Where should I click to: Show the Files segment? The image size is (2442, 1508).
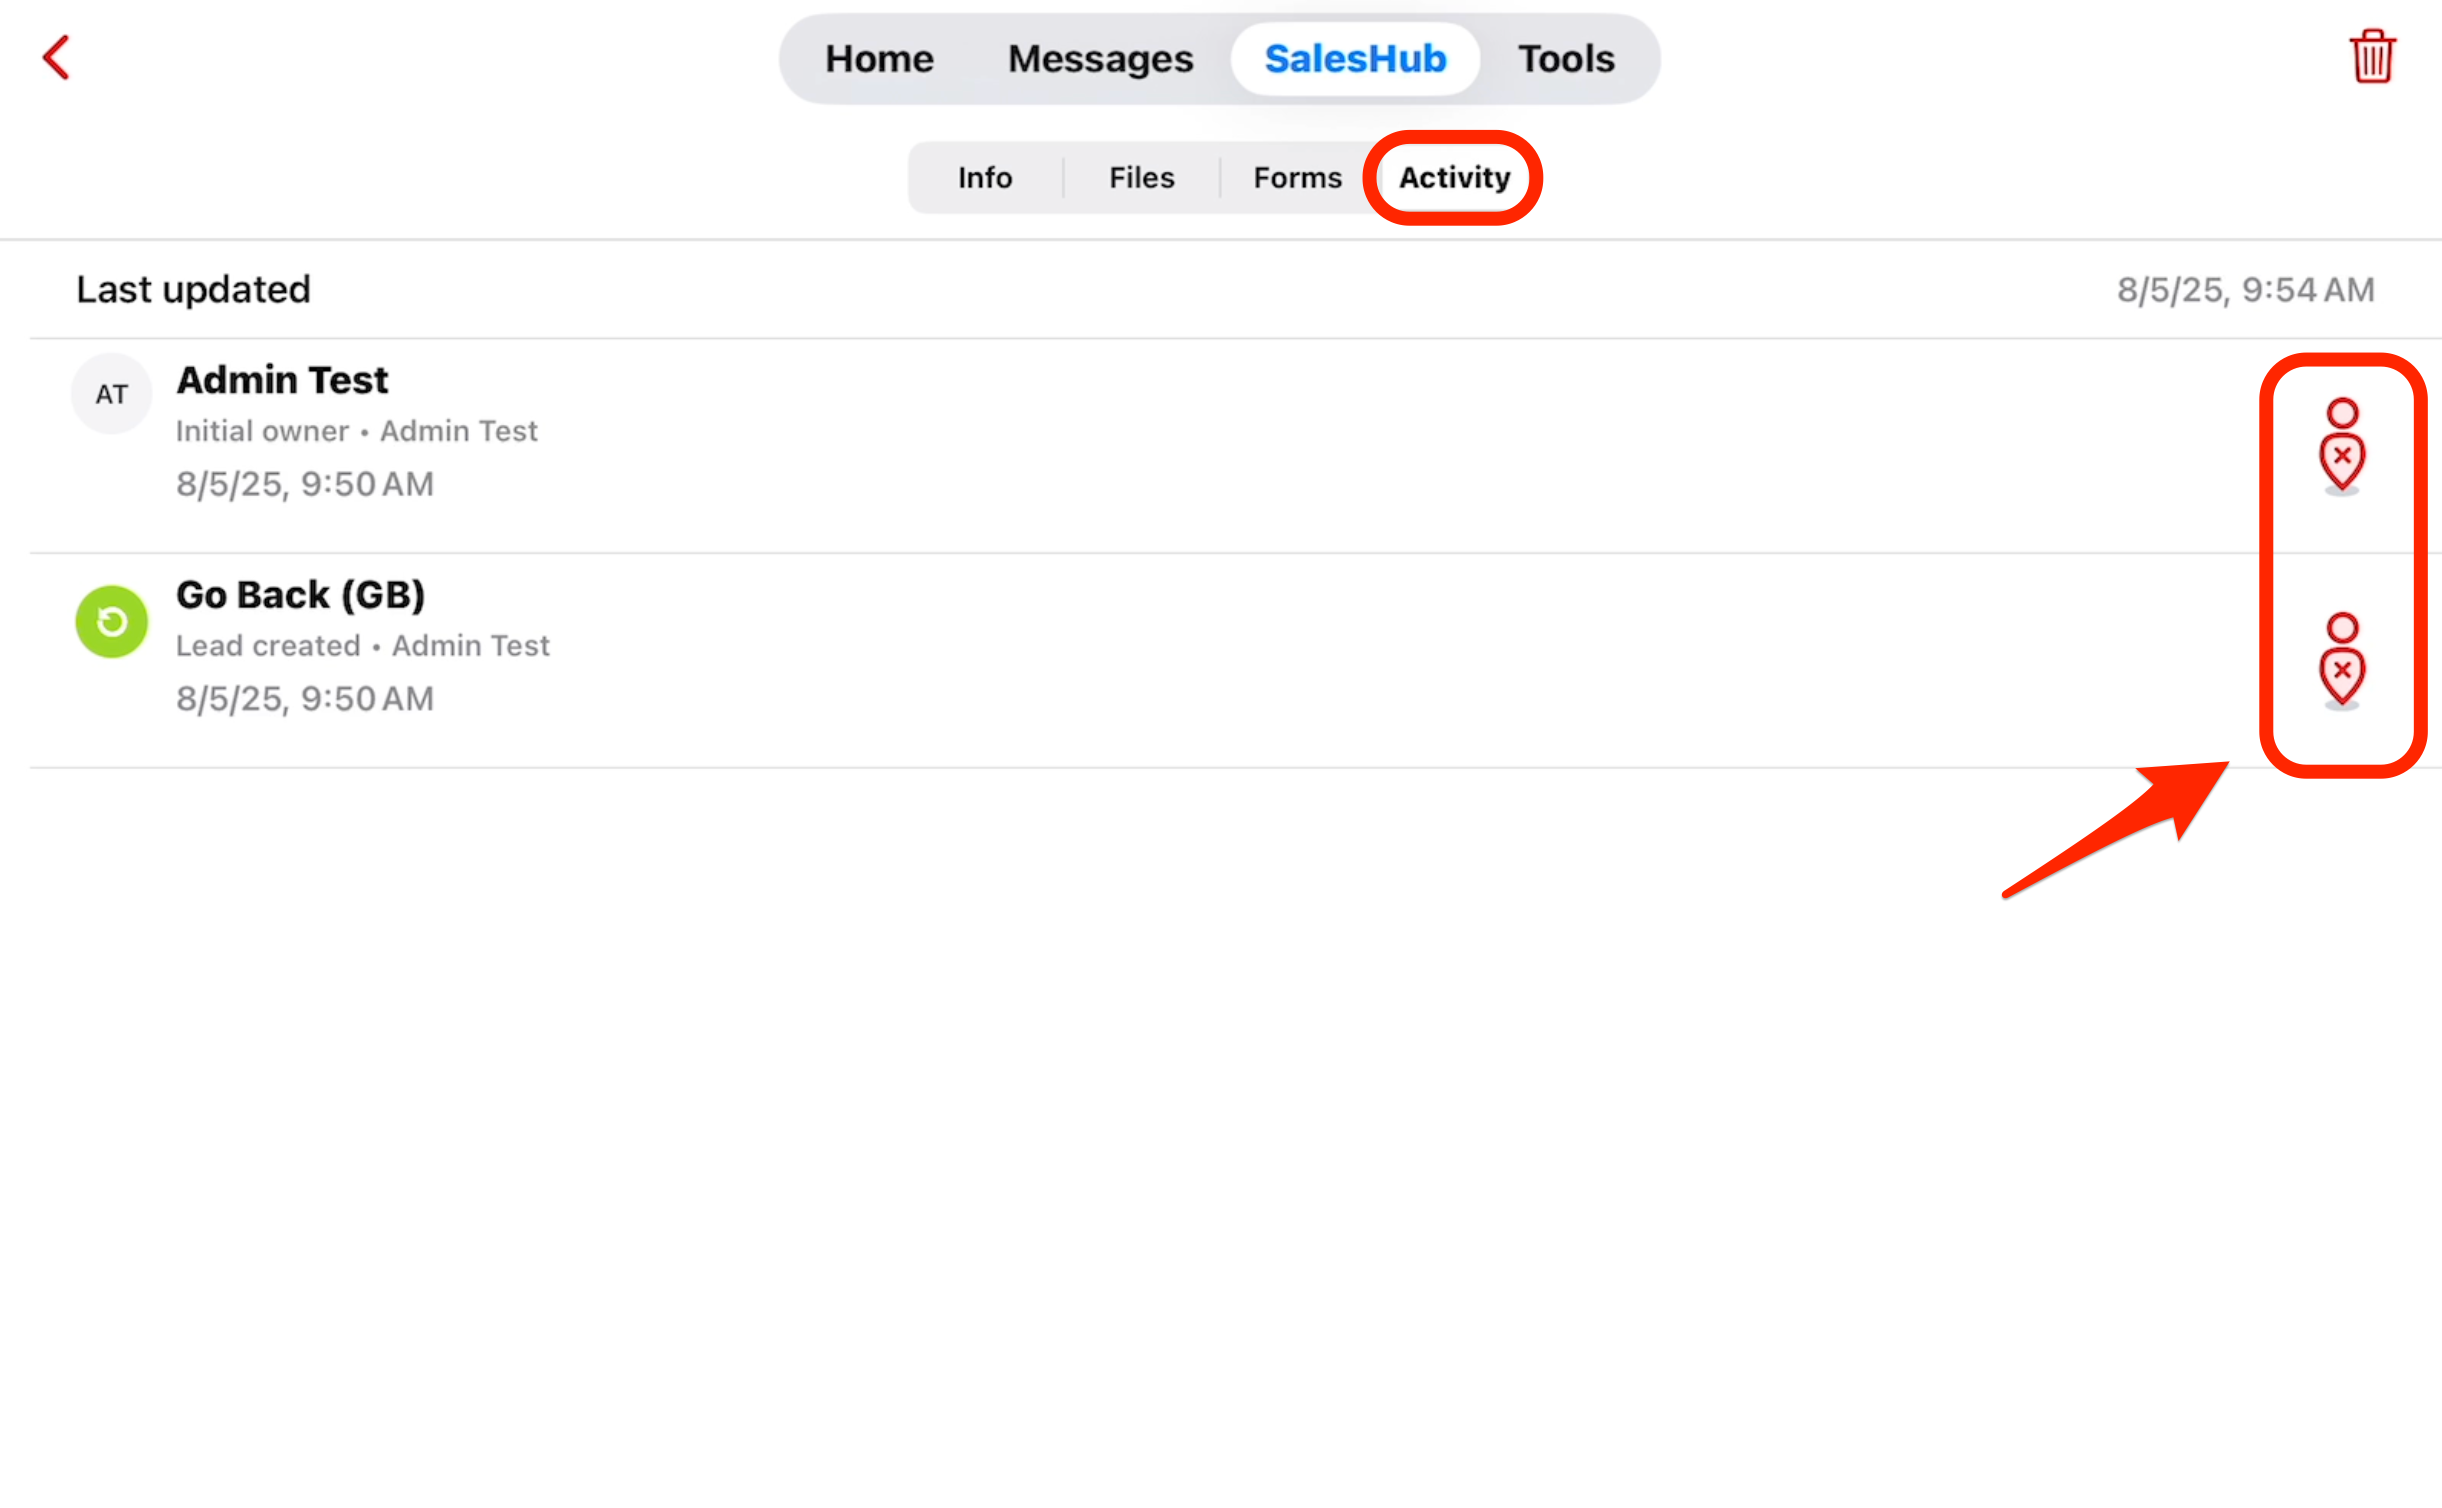[1142, 178]
